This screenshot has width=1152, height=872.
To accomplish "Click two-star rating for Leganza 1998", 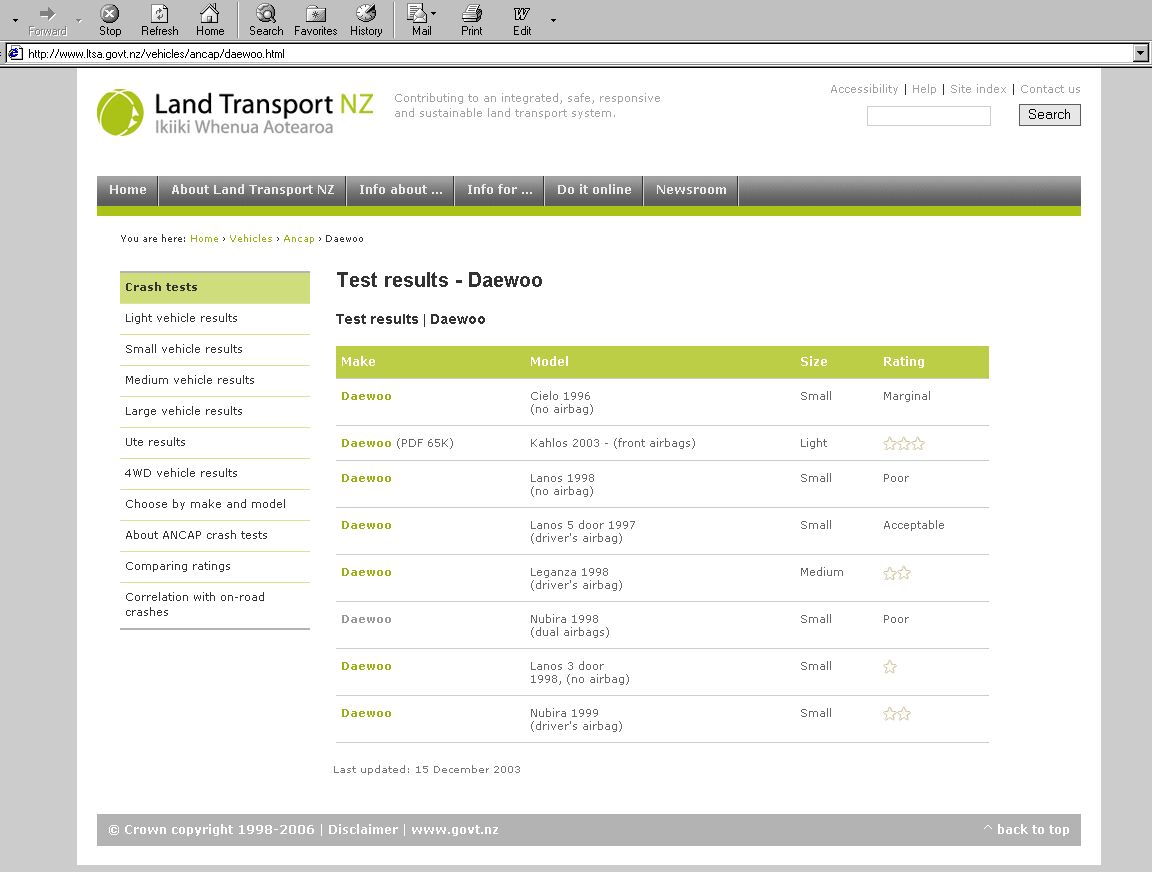I will coord(897,573).
